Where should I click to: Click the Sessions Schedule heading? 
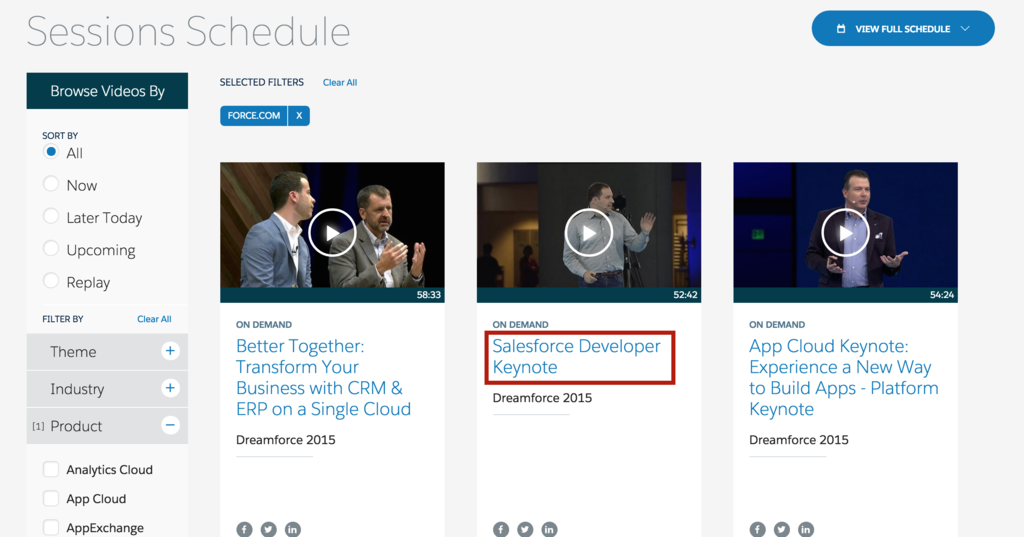coord(188,31)
